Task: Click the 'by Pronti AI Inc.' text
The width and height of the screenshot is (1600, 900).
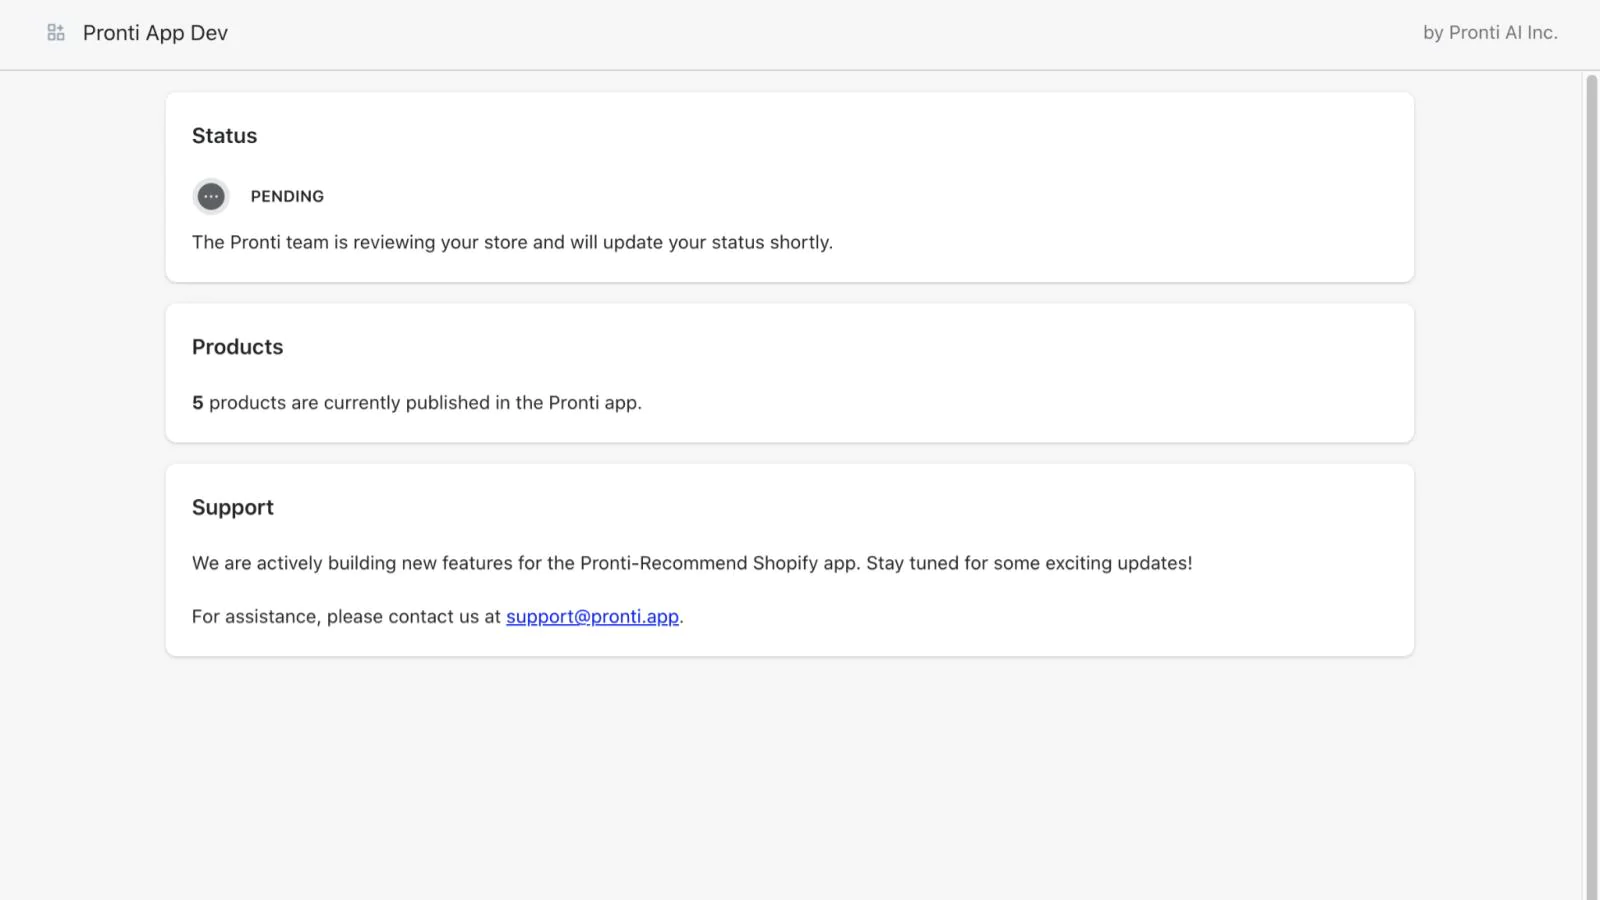Action: (1489, 33)
